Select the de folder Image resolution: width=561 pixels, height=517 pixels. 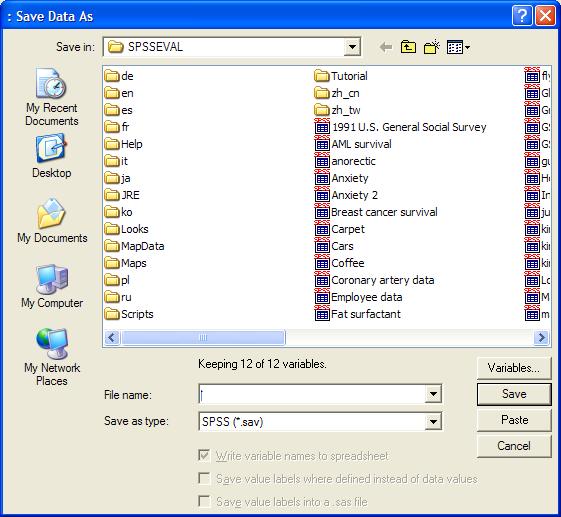pyautogui.click(x=119, y=76)
